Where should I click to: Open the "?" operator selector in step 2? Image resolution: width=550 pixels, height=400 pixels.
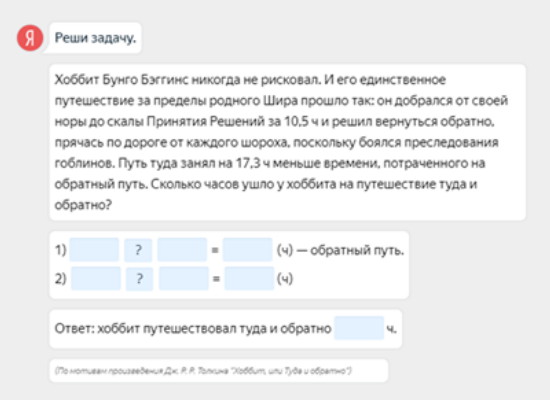tap(140, 279)
